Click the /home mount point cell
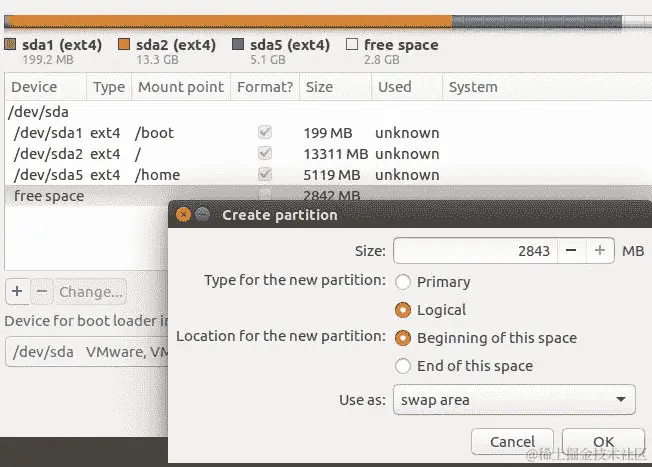 click(158, 175)
